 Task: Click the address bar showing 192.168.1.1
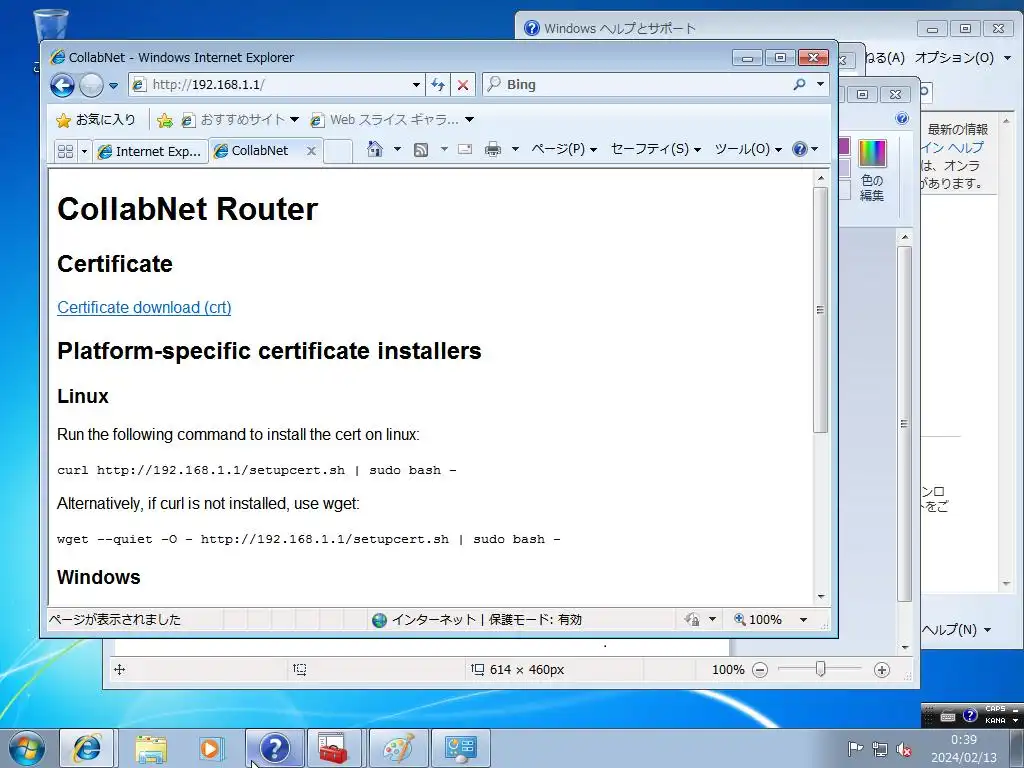tap(270, 84)
